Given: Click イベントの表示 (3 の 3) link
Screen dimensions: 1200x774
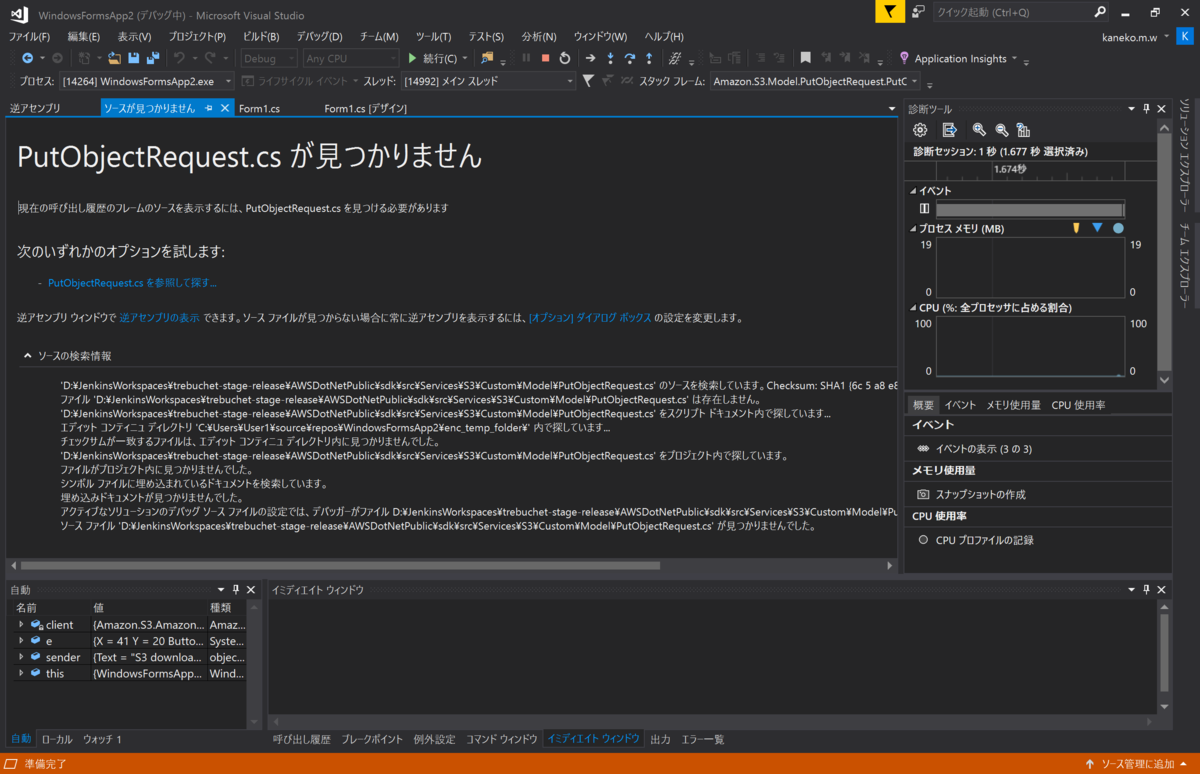Looking at the screenshot, I should [x=983, y=449].
